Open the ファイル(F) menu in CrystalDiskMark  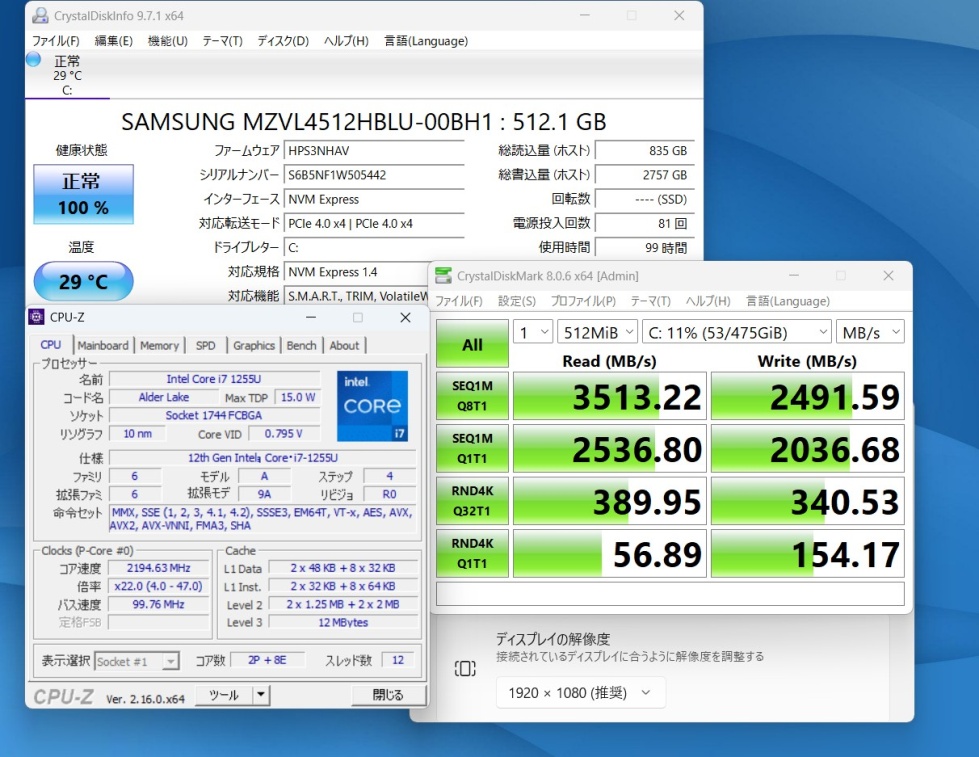[x=459, y=301]
